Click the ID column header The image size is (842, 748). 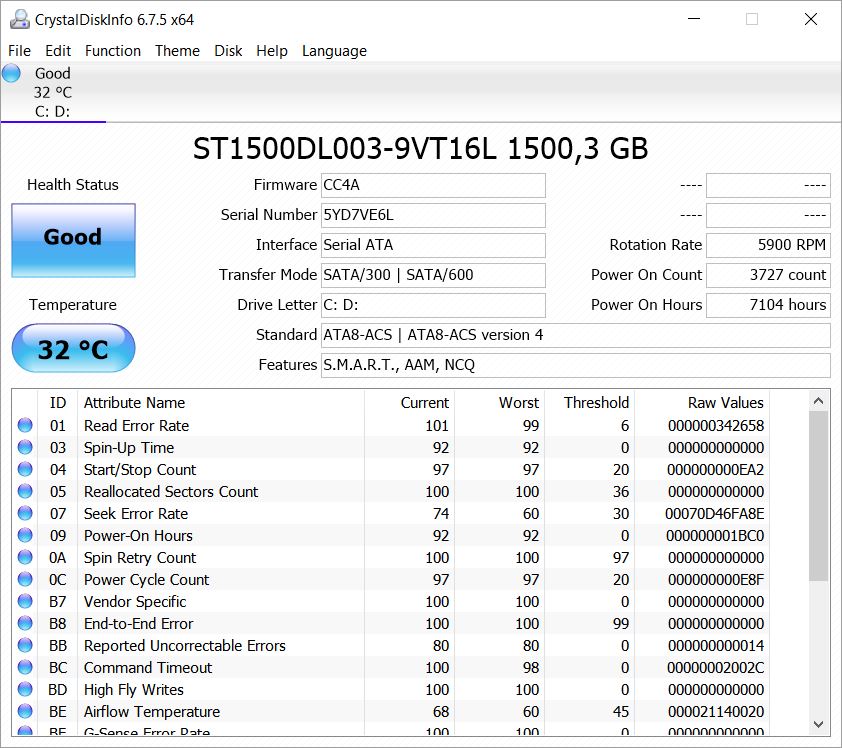coord(58,403)
